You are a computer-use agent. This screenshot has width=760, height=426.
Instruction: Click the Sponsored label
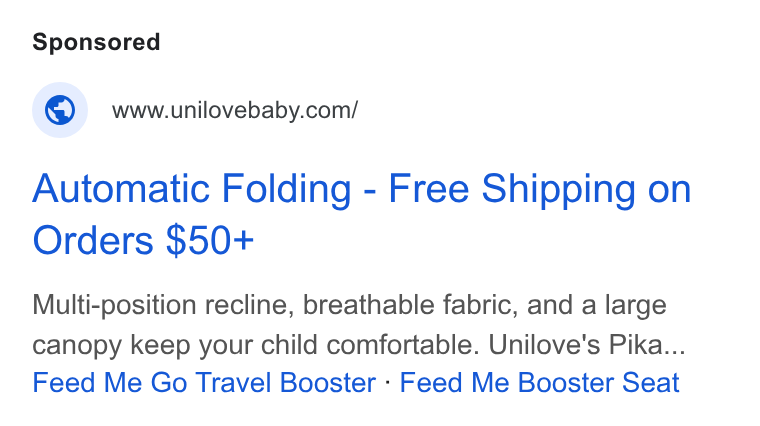pos(96,42)
